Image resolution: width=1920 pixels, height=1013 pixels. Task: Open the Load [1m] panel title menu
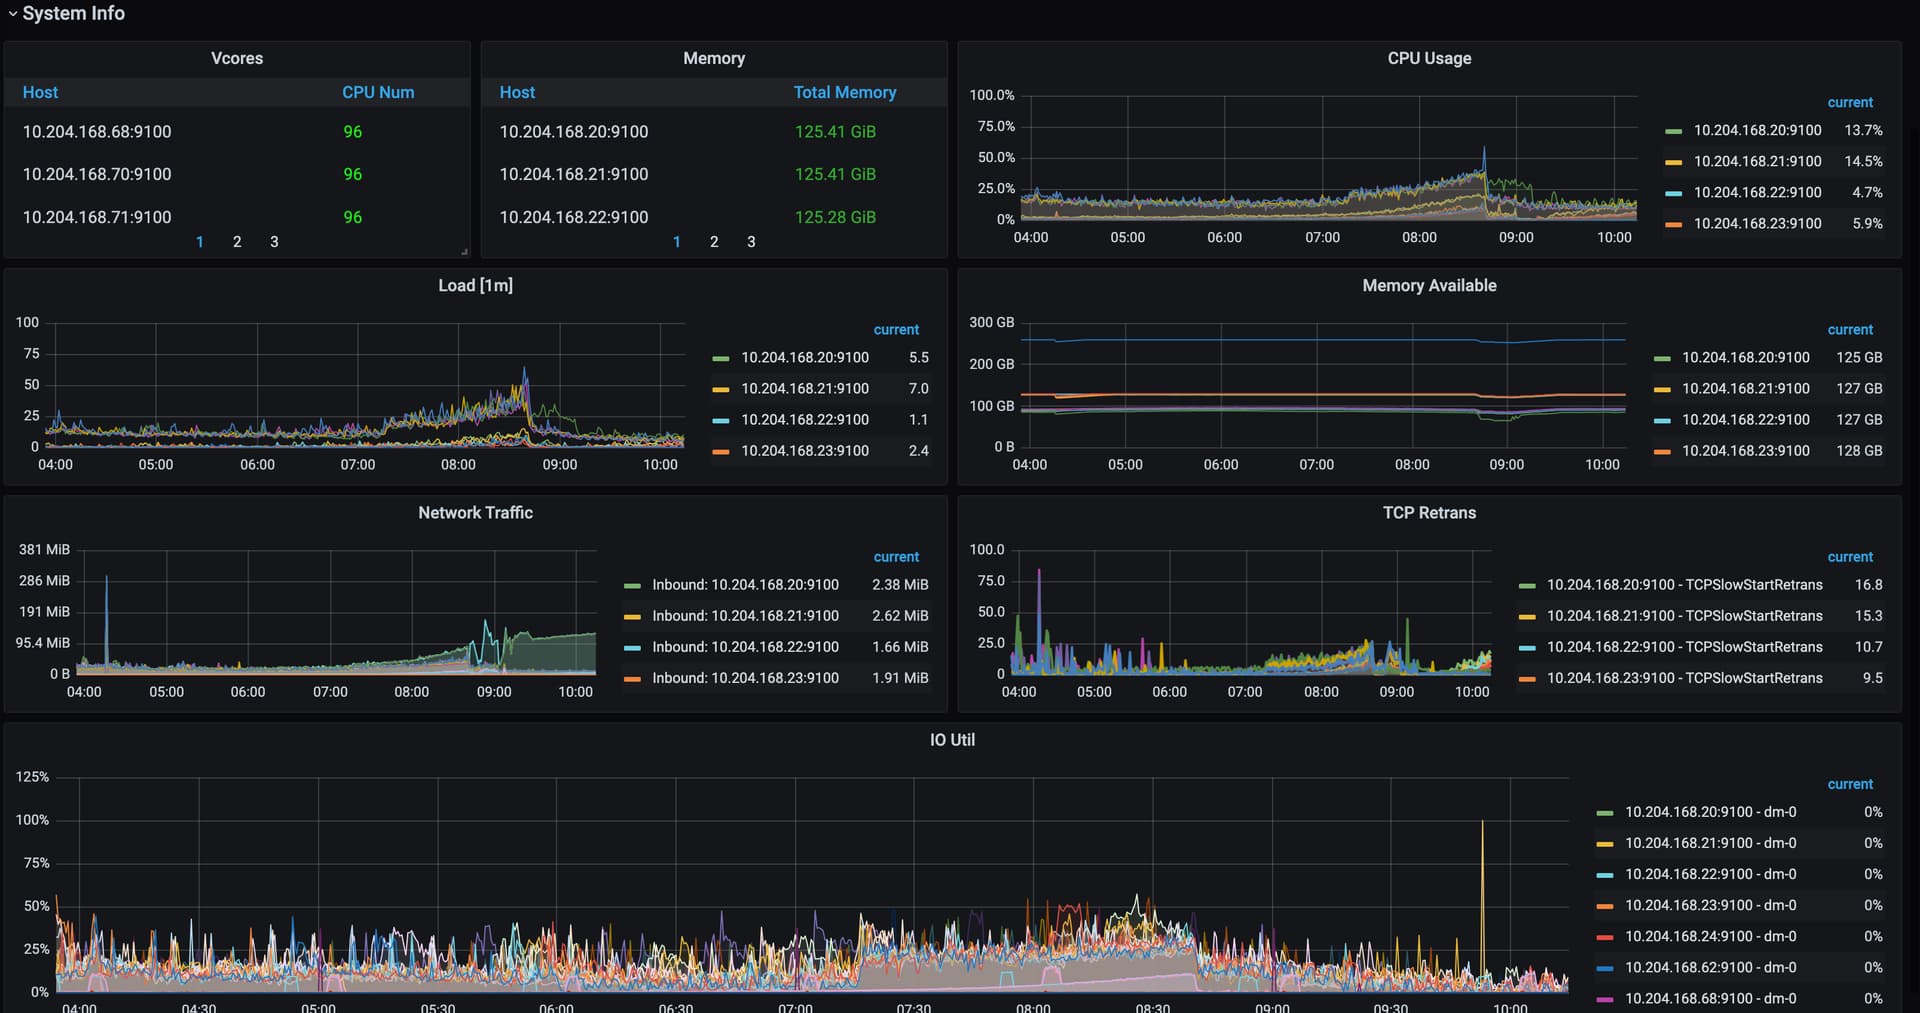(475, 285)
